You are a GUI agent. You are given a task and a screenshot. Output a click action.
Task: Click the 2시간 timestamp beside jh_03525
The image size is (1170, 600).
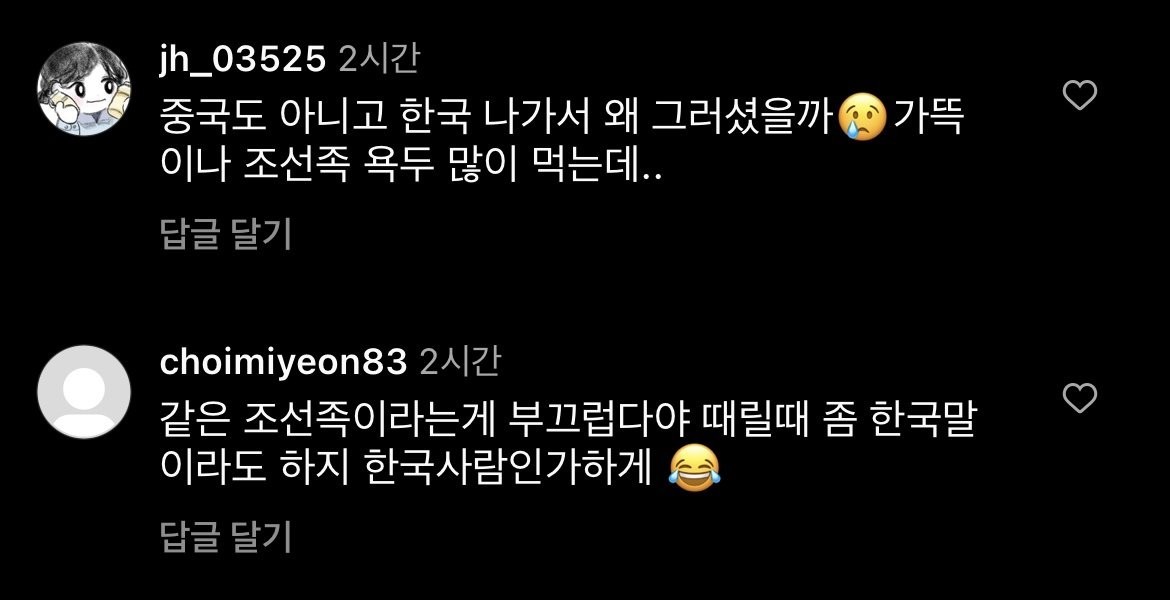tap(378, 60)
